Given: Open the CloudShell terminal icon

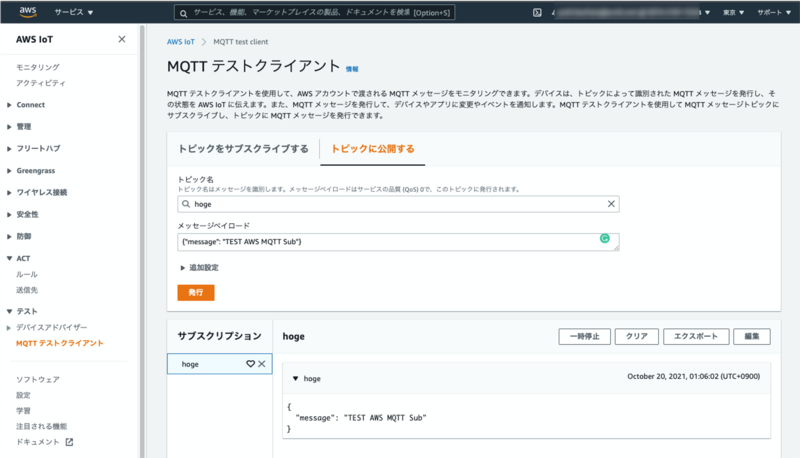Looking at the screenshot, I should pos(537,12).
